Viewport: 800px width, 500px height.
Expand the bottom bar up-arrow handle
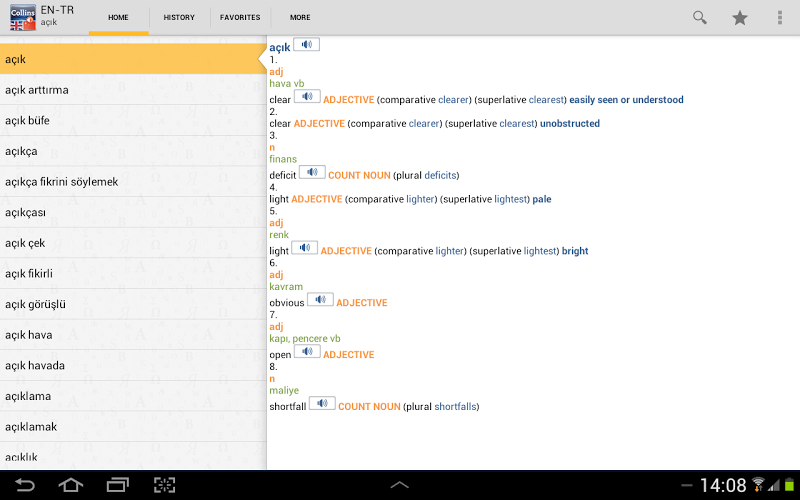point(399,485)
